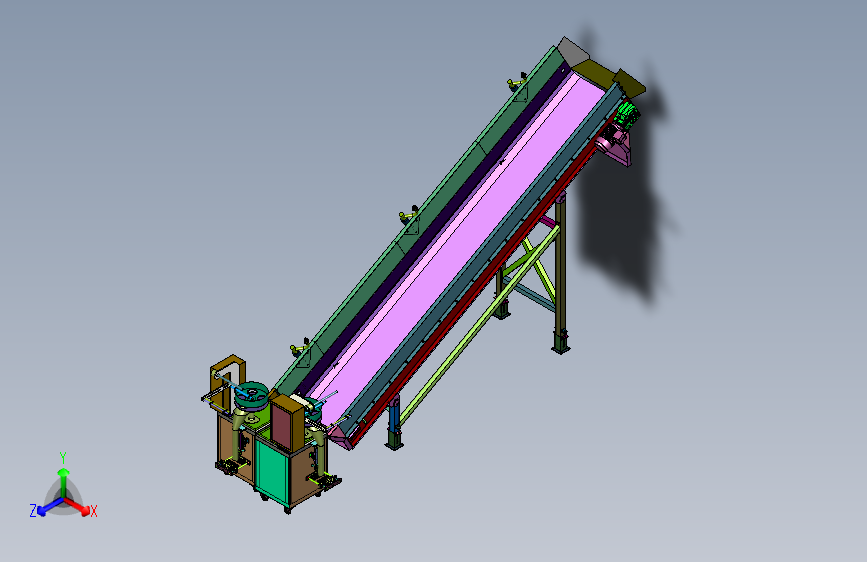Click the red X axis of the orientation triad

(77, 506)
